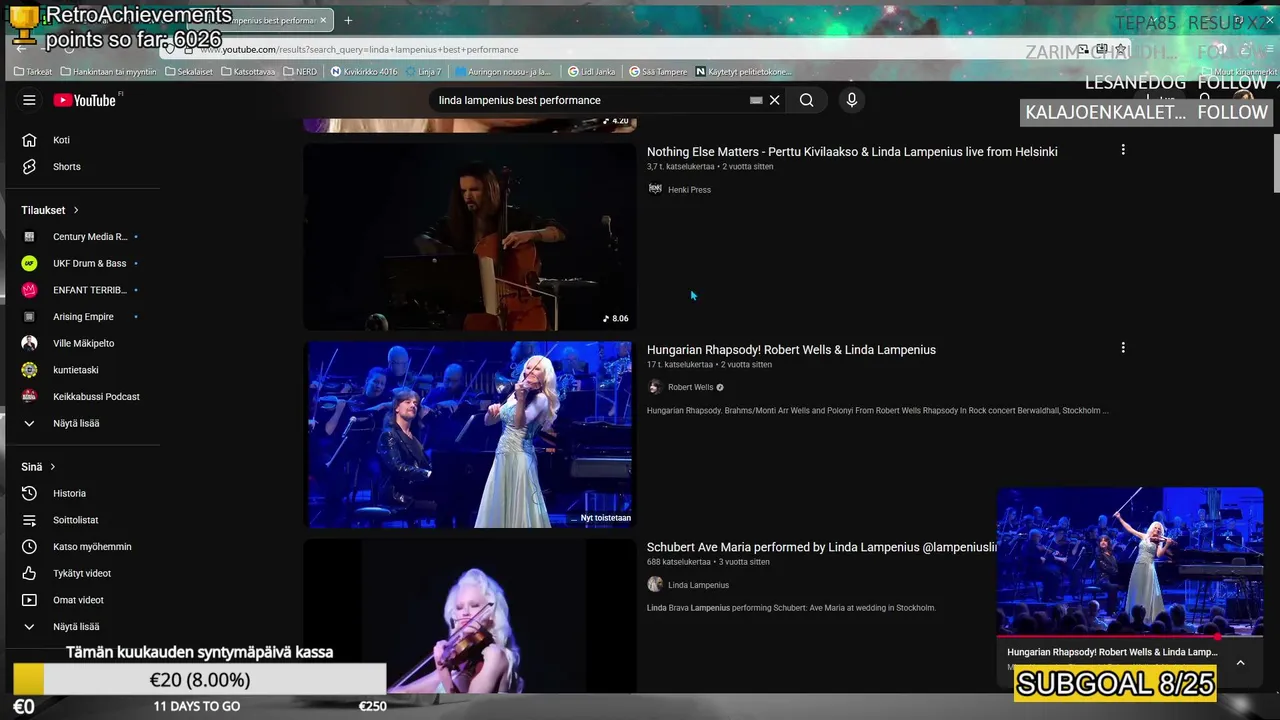Open Sää Tampere bookmark

658,72
